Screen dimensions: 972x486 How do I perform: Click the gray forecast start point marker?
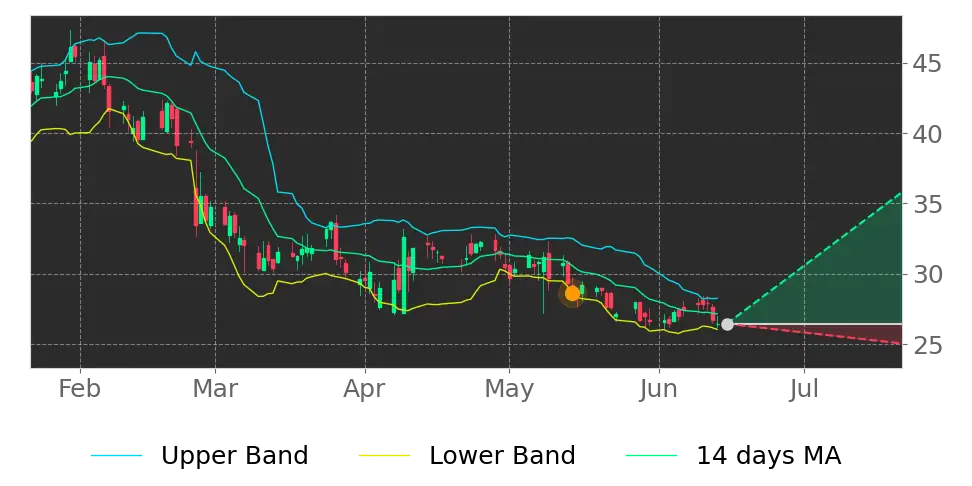727,324
